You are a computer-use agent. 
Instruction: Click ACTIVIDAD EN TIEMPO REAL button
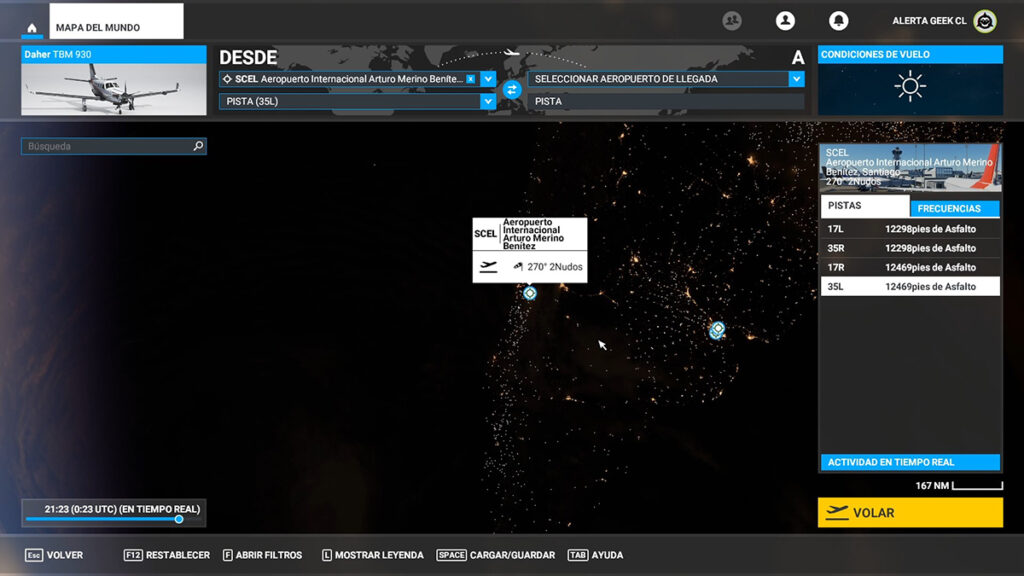coord(910,462)
